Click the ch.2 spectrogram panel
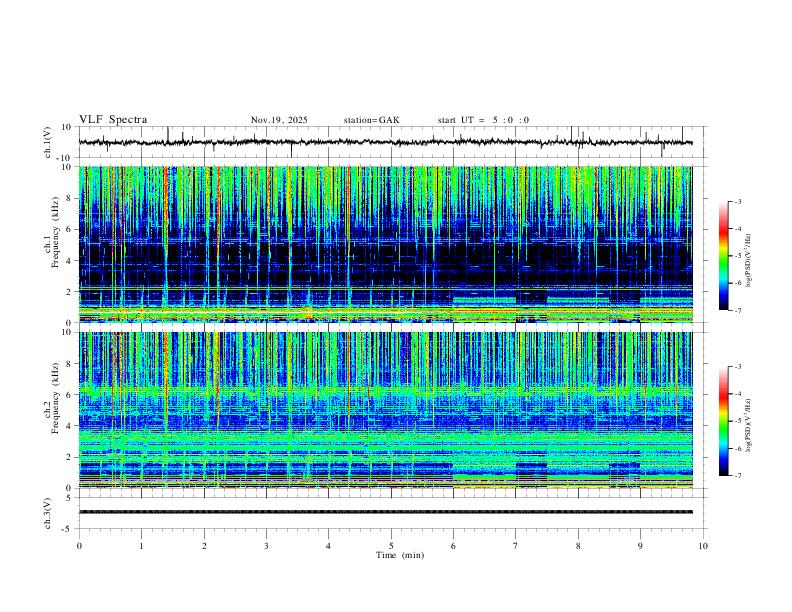 [386, 410]
